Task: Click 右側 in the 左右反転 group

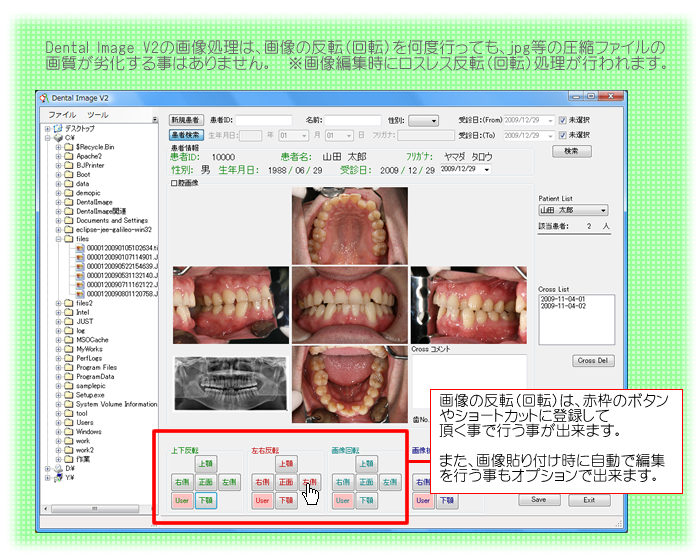Action: [x=262, y=482]
